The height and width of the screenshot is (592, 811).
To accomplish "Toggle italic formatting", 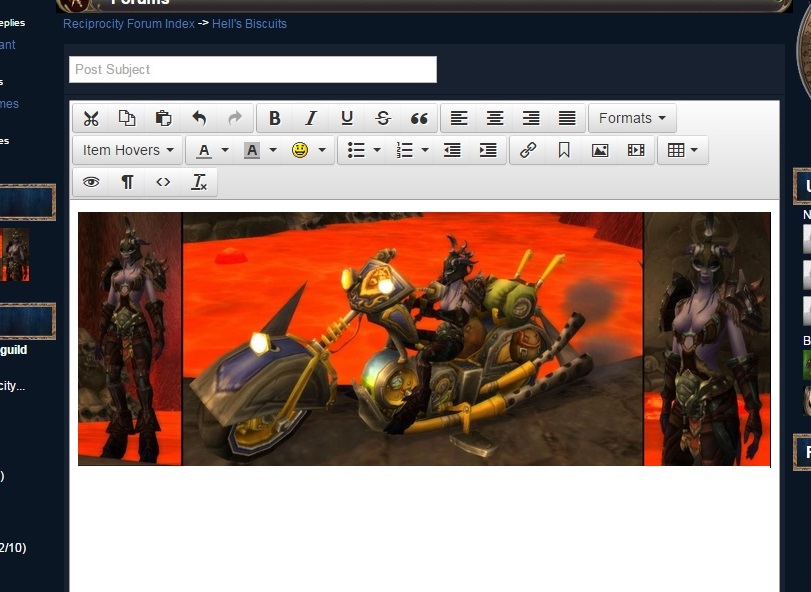I will click(311, 118).
